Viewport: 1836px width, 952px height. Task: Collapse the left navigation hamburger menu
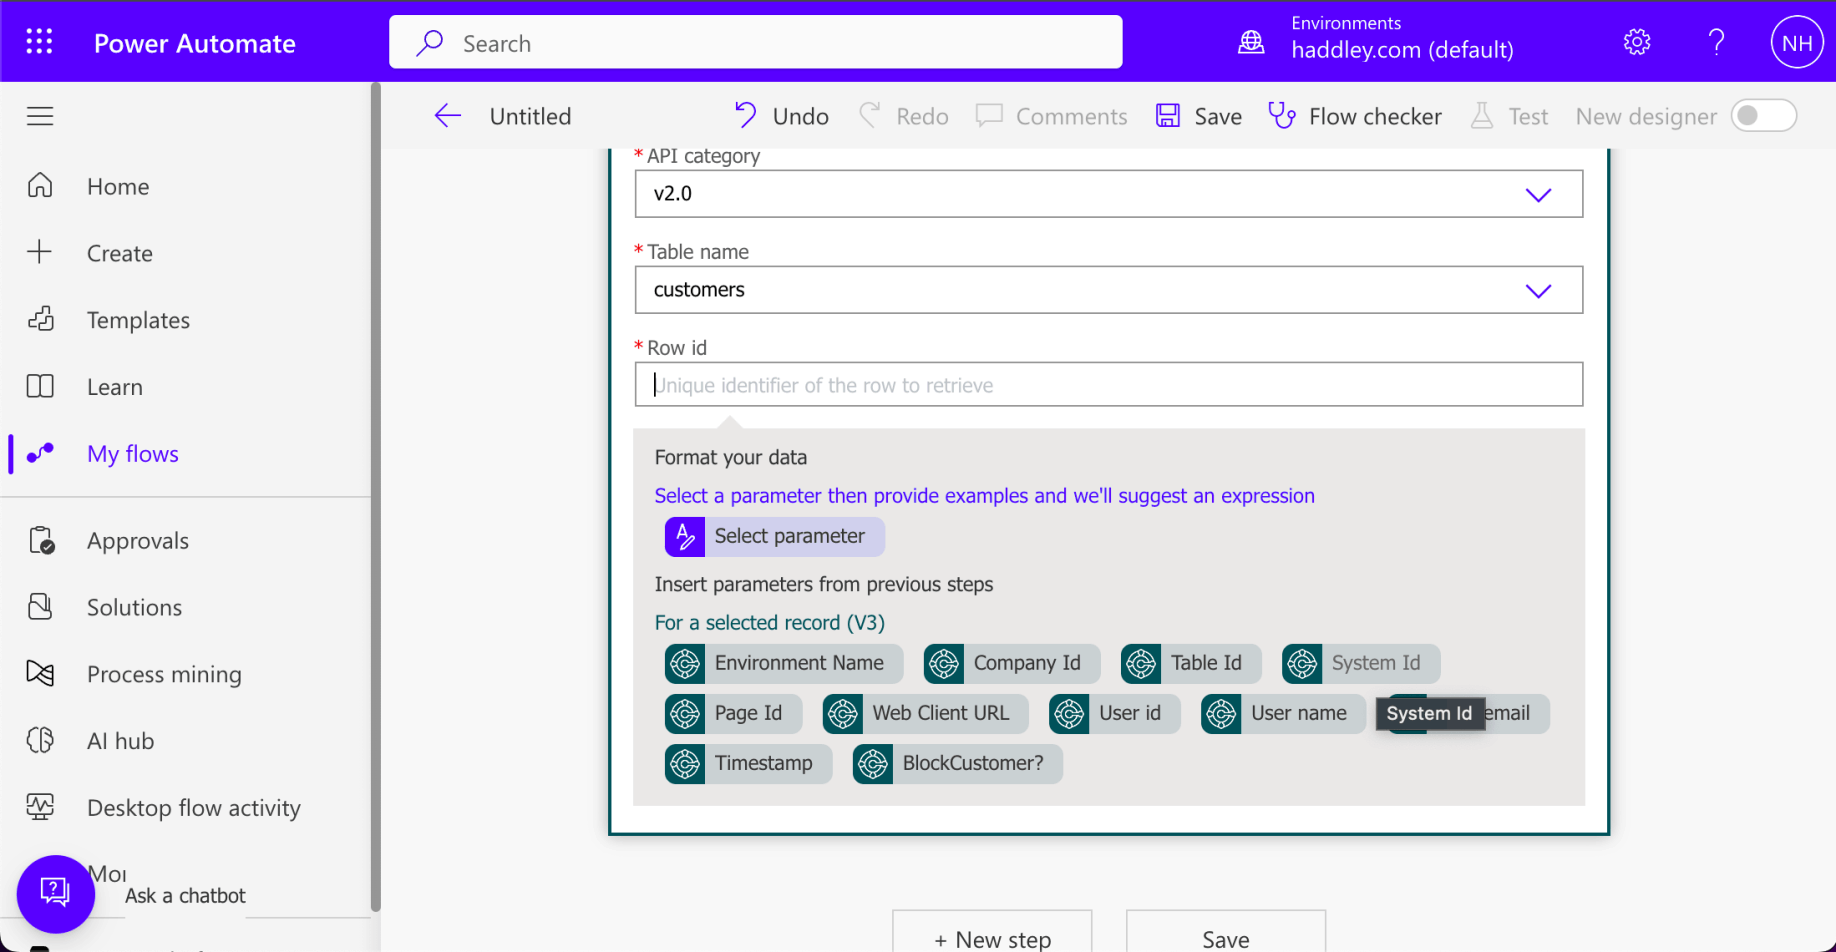(x=40, y=116)
